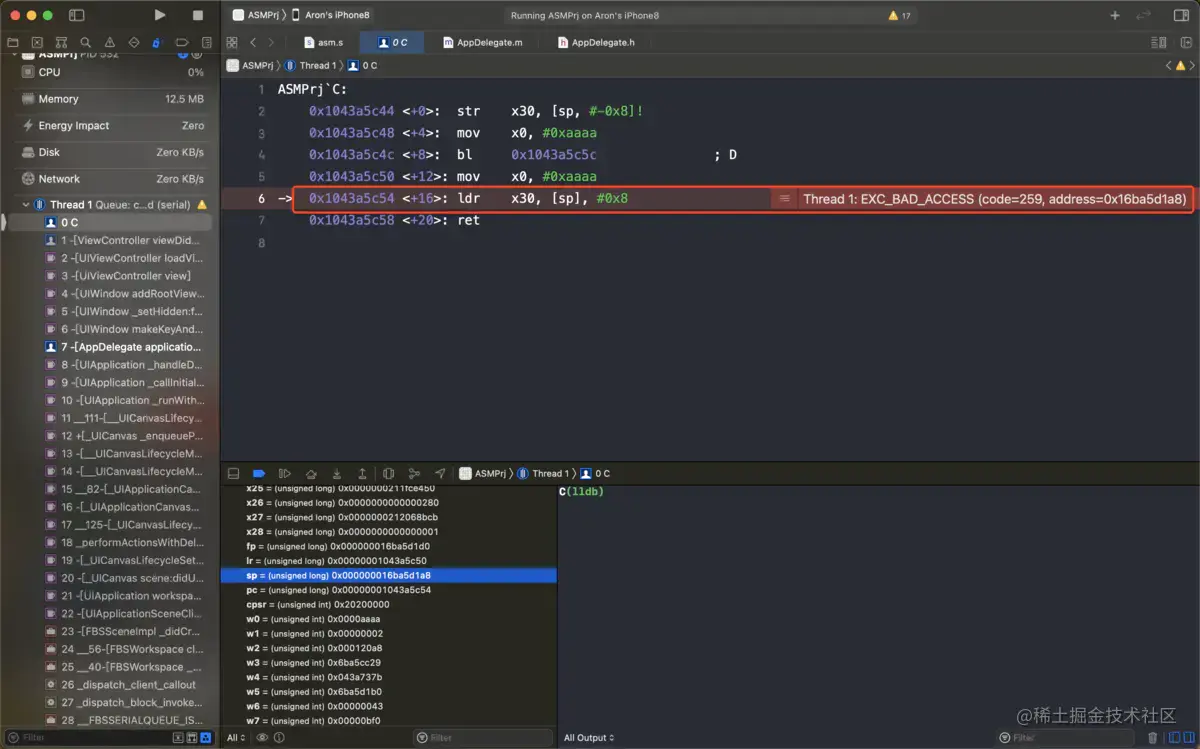Click the related items grid icon

click(x=232, y=42)
